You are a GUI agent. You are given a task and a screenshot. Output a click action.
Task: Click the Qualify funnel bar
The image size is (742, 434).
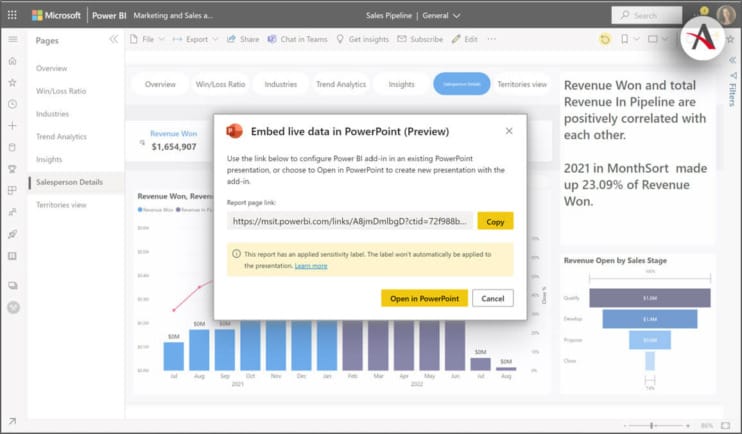(650, 298)
